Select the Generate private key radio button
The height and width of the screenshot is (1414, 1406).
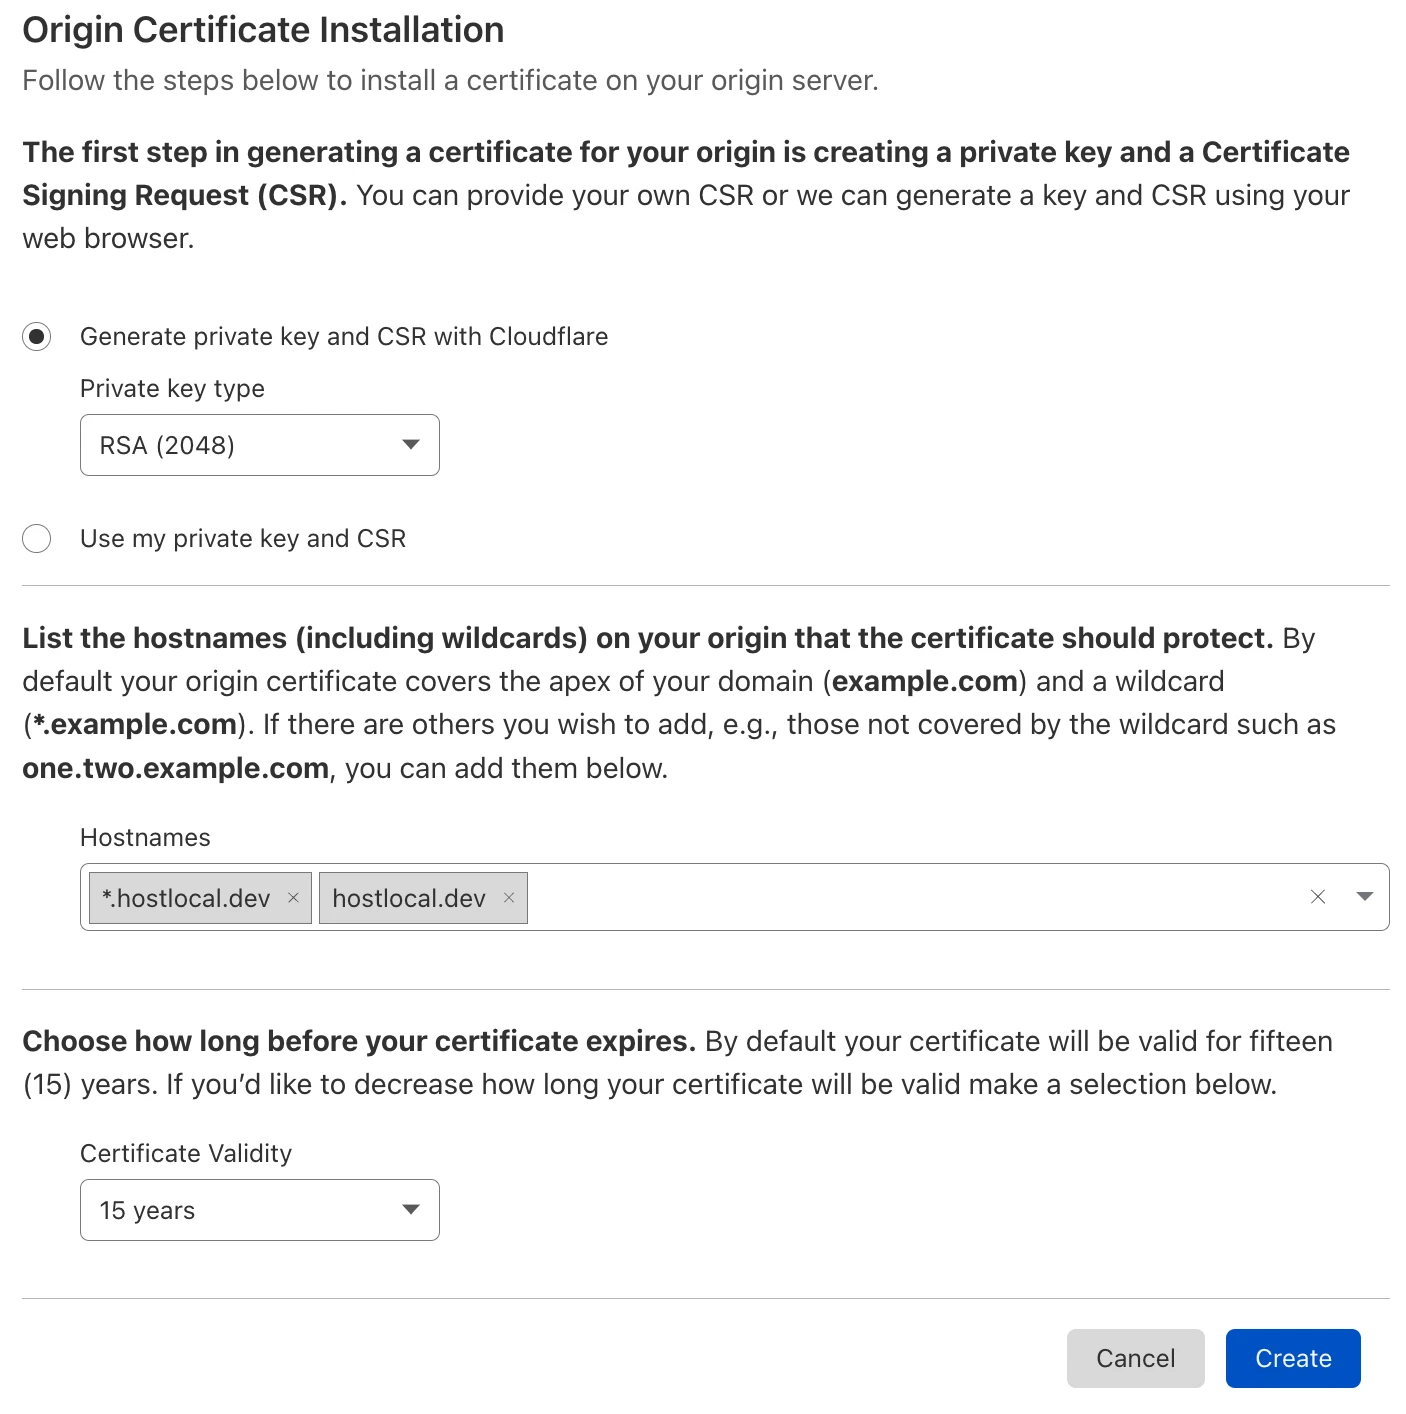click(36, 337)
